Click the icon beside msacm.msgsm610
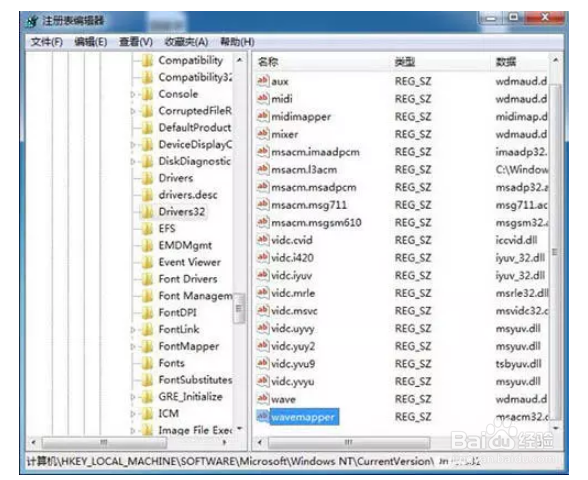The image size is (588, 480). tap(263, 222)
